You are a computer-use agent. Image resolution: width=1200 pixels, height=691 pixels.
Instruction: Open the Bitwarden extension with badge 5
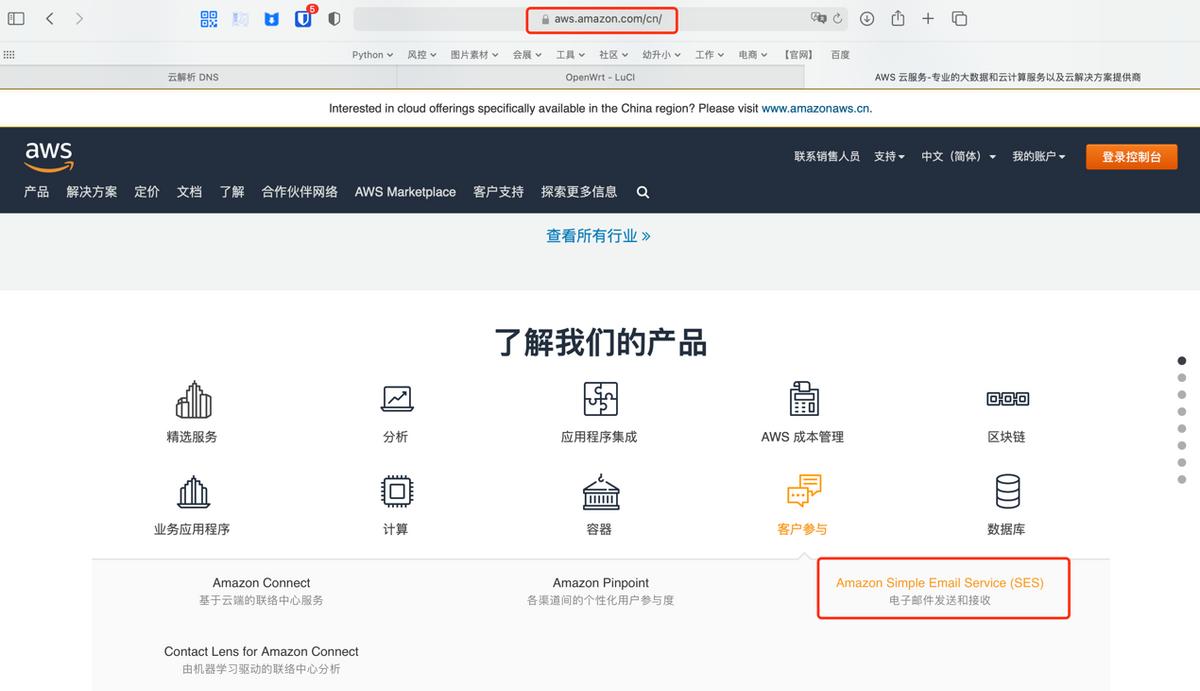click(x=304, y=18)
